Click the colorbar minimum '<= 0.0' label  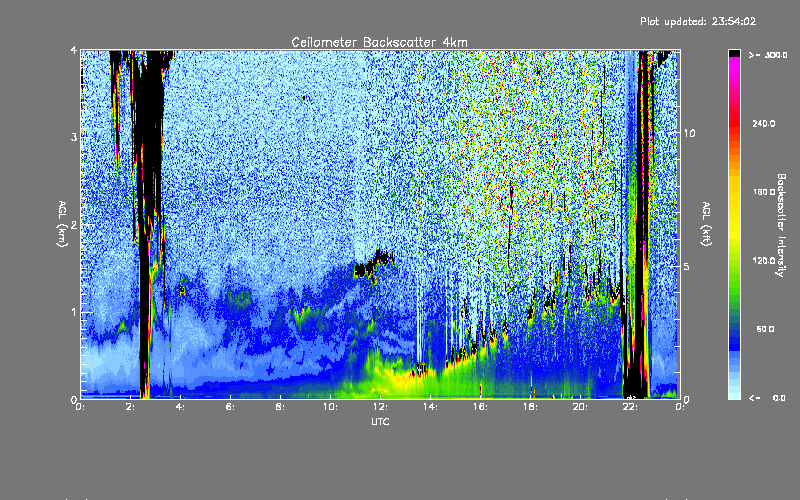tap(767, 398)
